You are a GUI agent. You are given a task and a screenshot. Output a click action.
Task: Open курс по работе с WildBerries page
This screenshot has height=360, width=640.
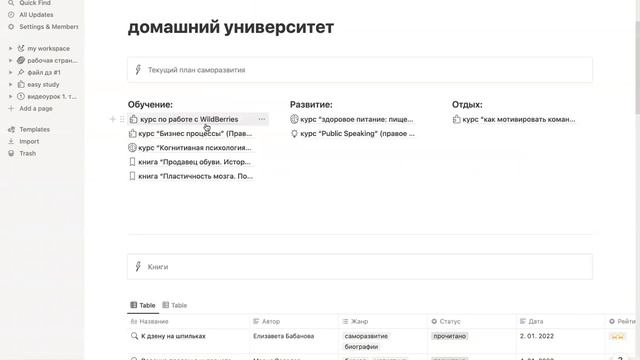189,119
